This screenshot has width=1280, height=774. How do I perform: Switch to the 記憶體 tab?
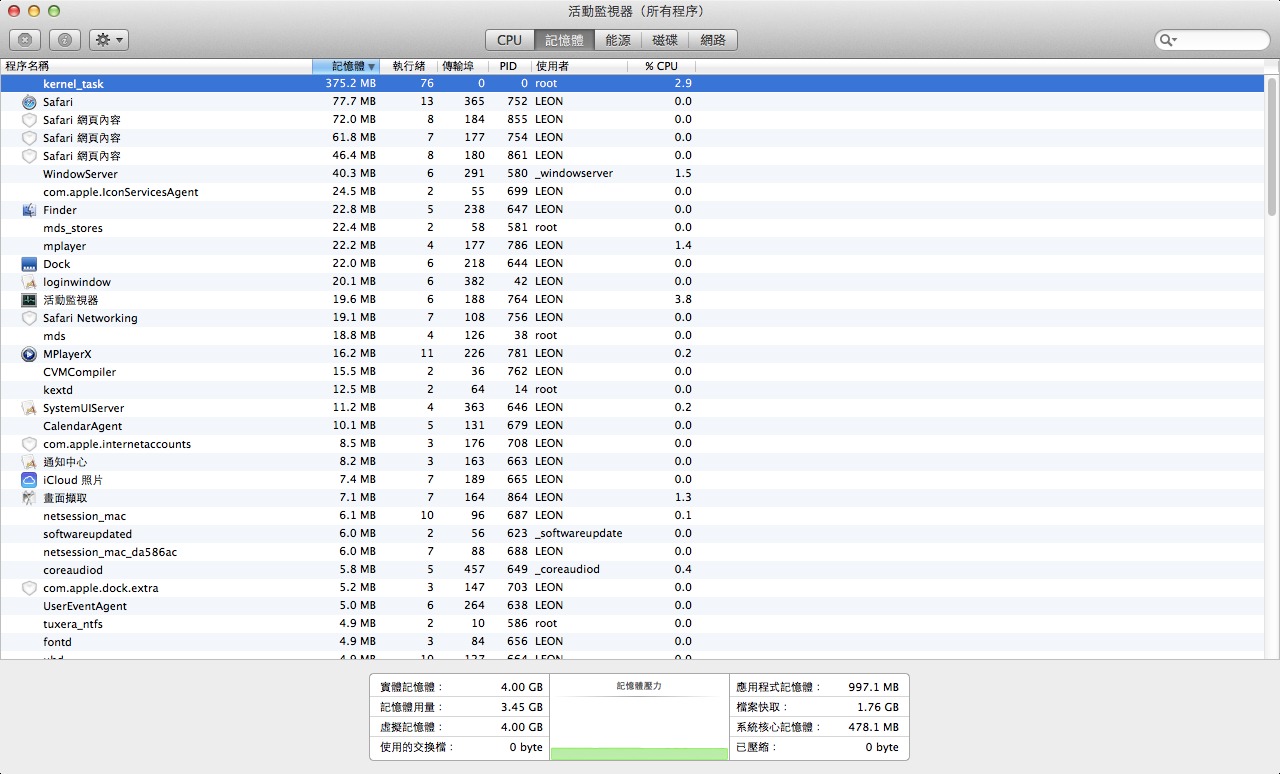(564, 40)
